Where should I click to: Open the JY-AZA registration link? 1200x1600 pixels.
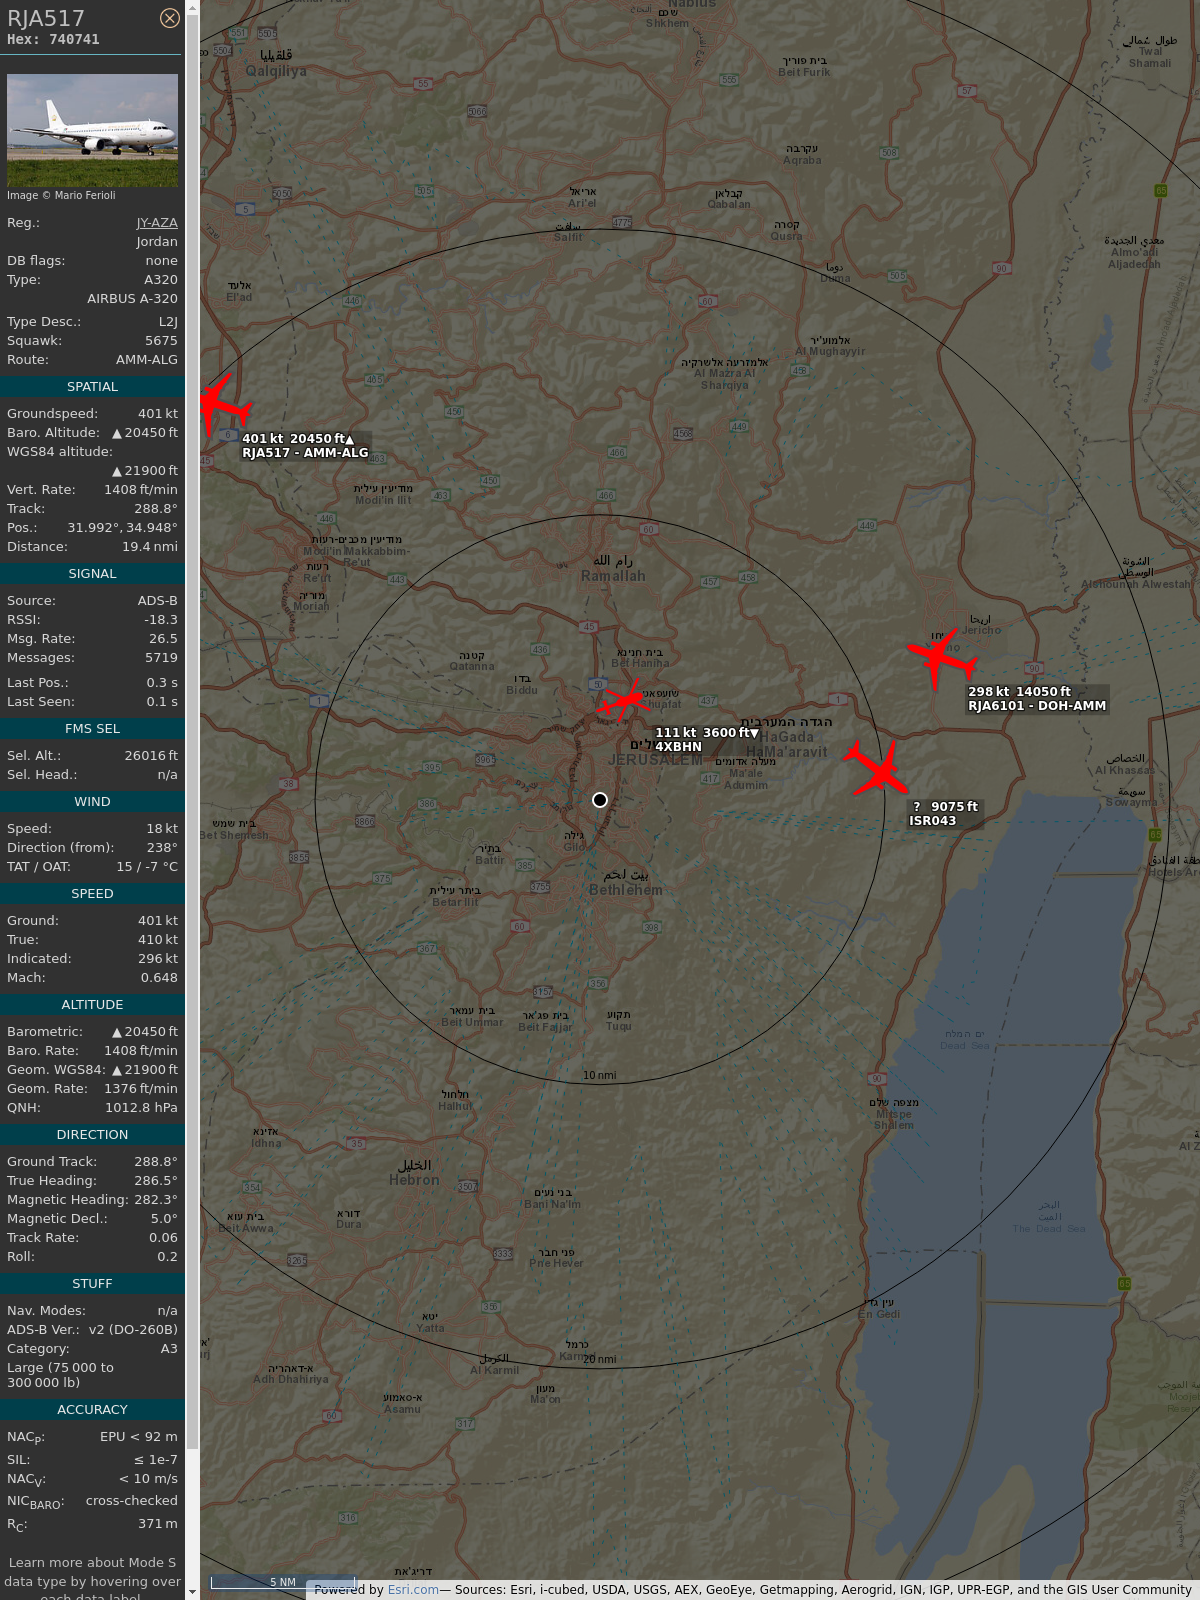[x=157, y=223]
